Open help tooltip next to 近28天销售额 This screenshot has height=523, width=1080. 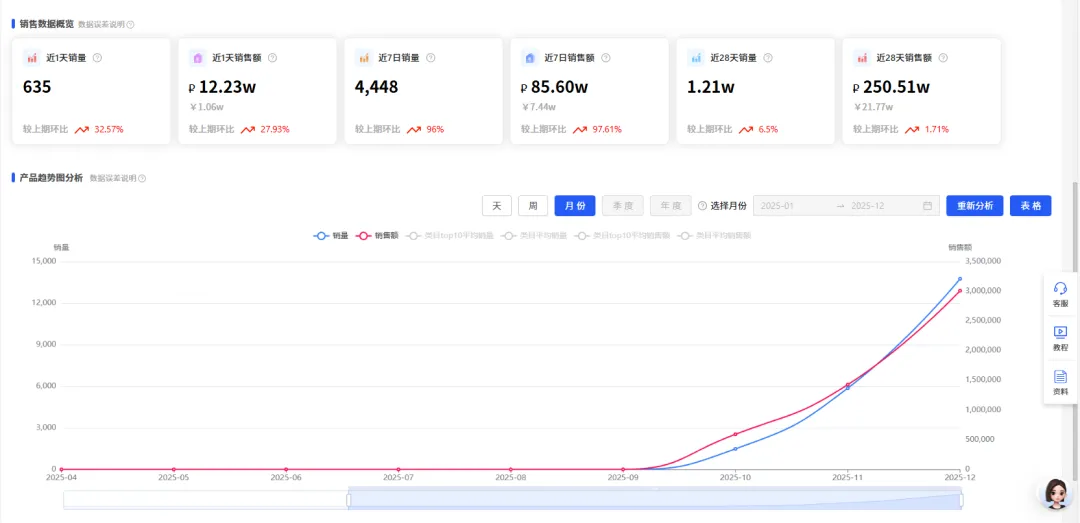(943, 58)
